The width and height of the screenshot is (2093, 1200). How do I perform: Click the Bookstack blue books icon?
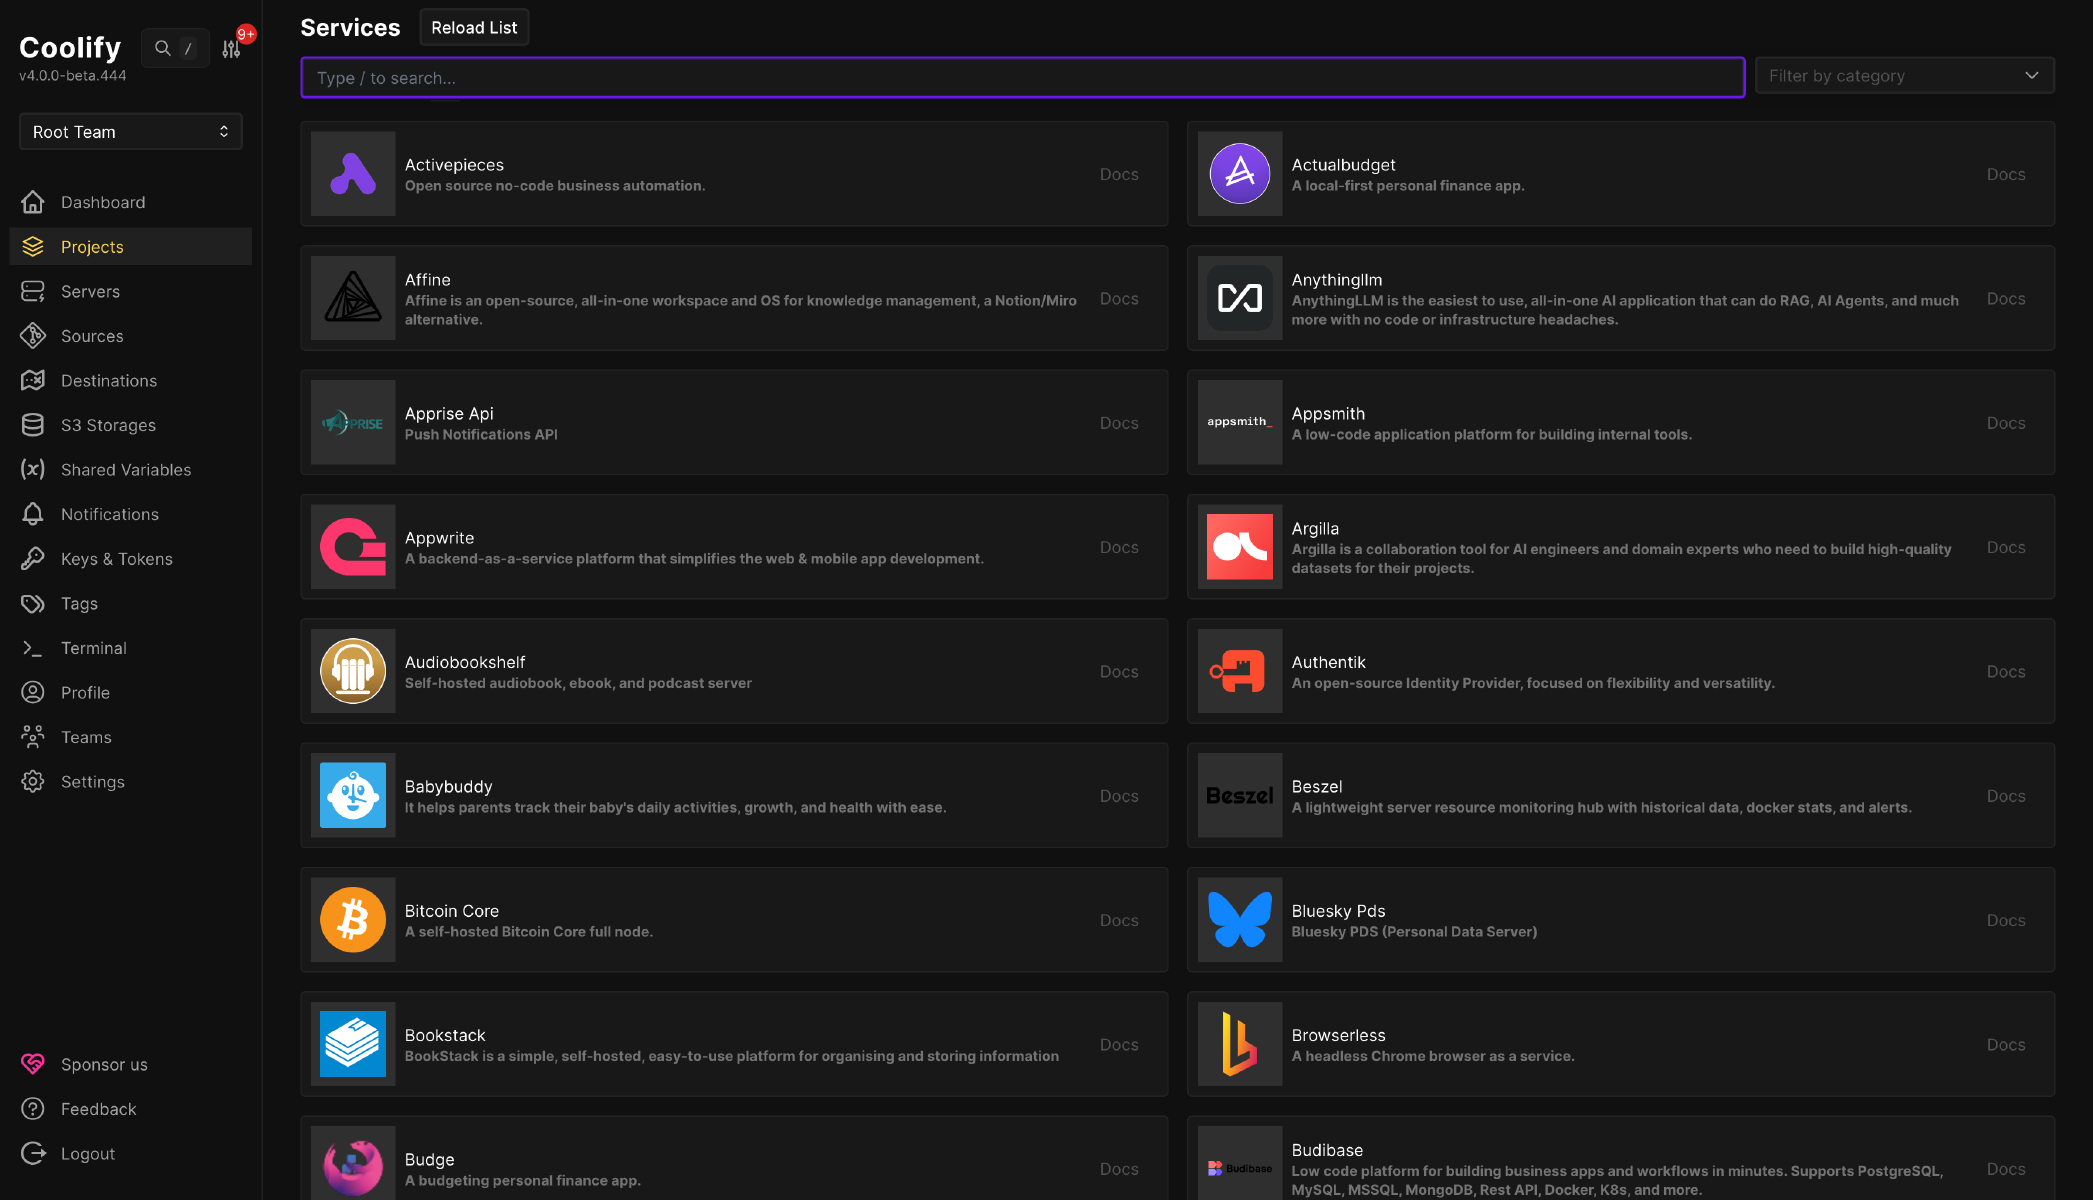pos(353,1044)
